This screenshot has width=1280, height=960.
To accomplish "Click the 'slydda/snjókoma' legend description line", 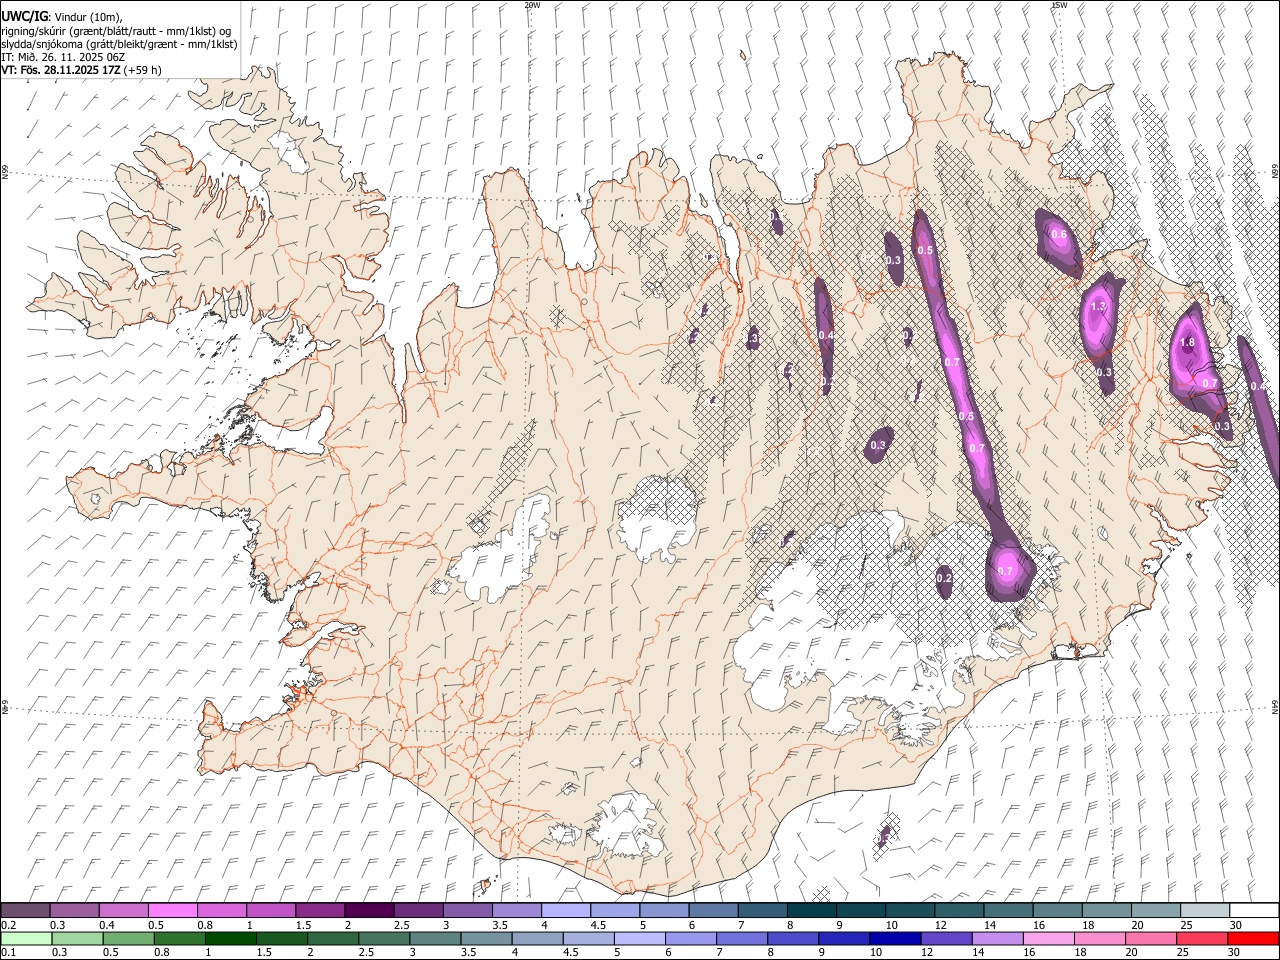I will tap(119, 44).
